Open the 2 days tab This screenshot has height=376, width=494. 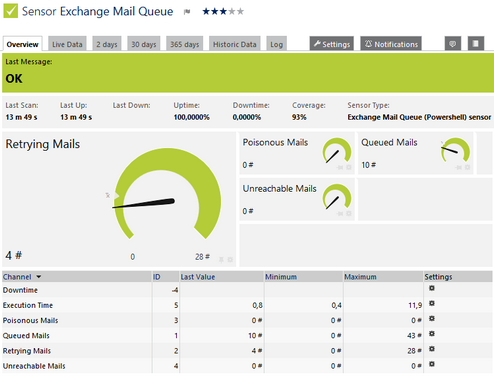(107, 44)
